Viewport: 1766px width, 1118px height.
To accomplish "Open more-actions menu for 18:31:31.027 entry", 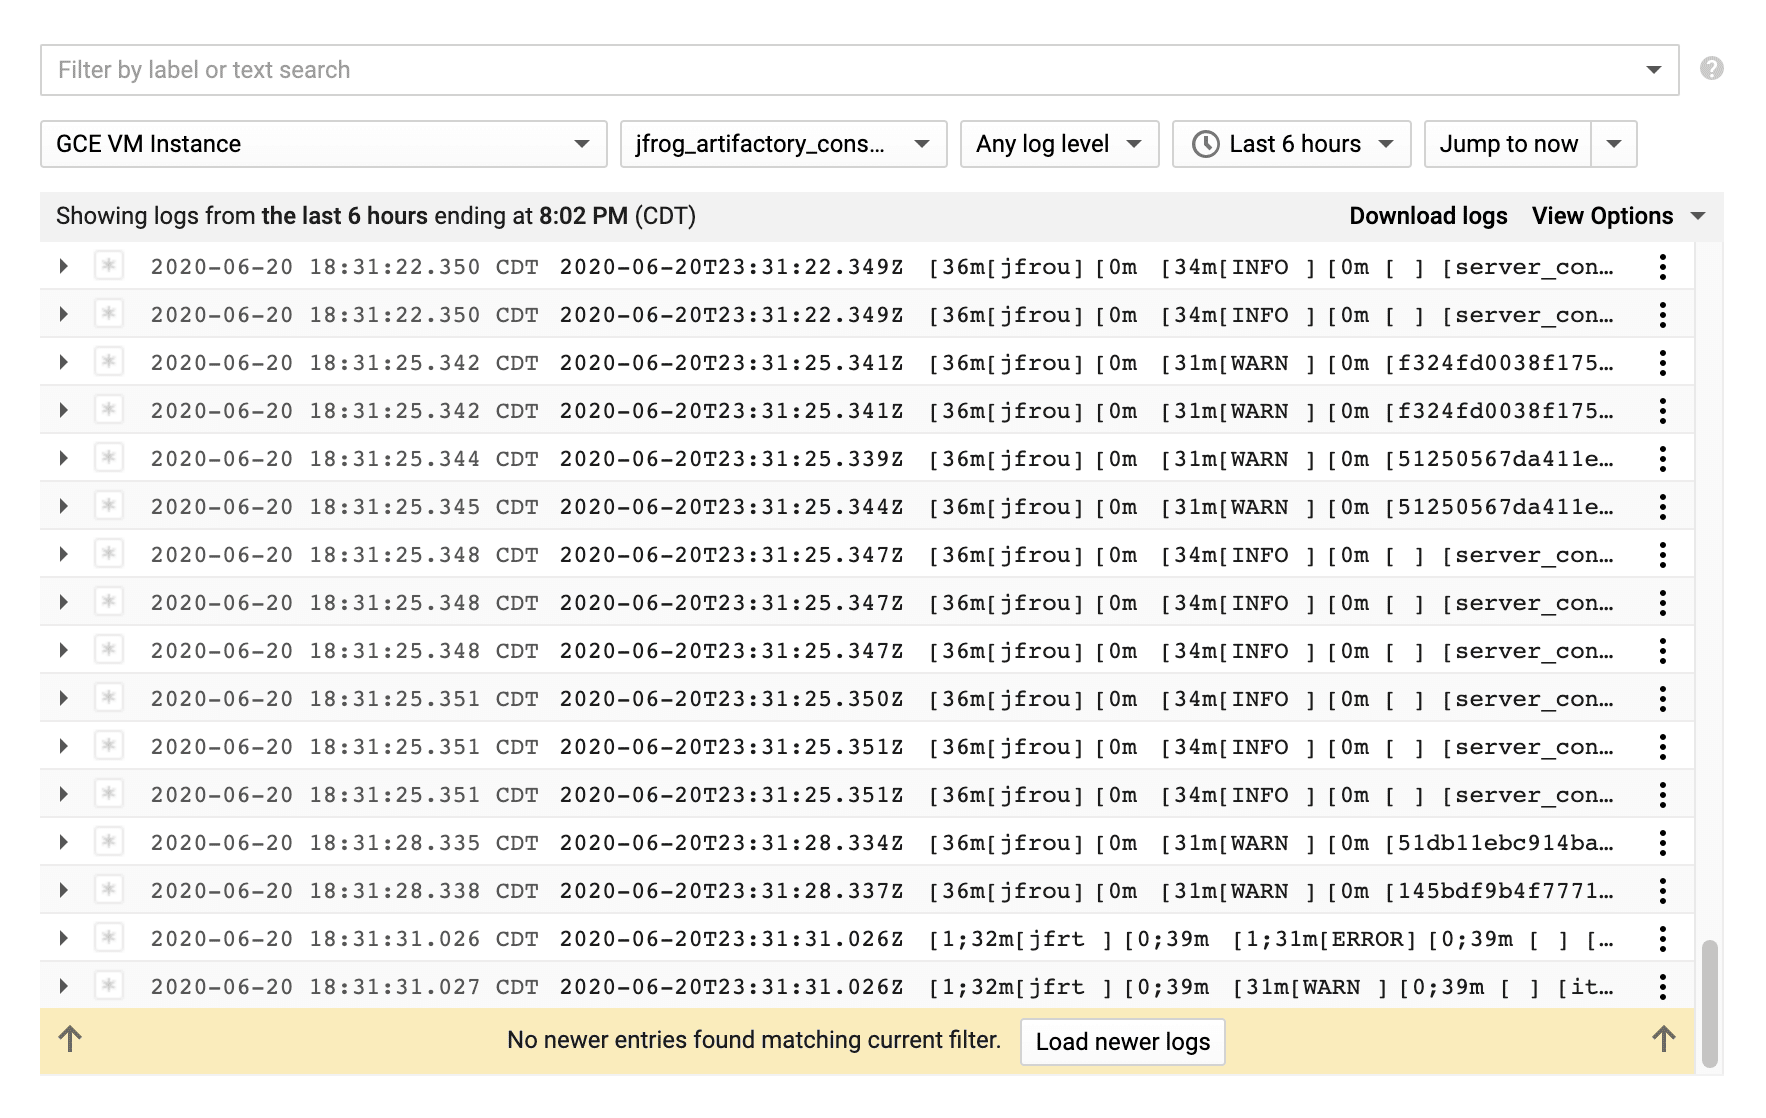I will point(1662,987).
